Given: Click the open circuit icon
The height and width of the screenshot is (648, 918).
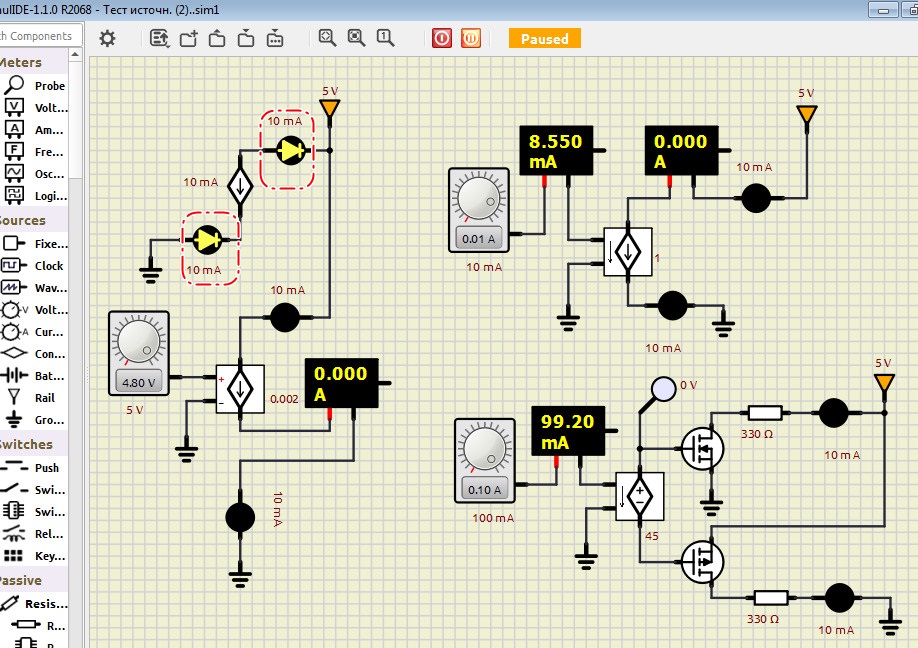Looking at the screenshot, I should coord(218,38).
